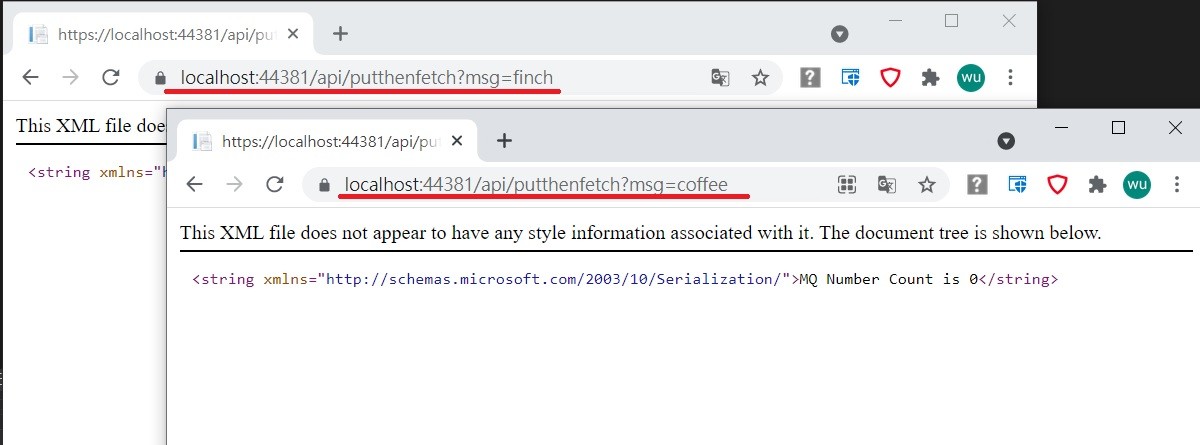Click translate icon in coffee window

886,184
